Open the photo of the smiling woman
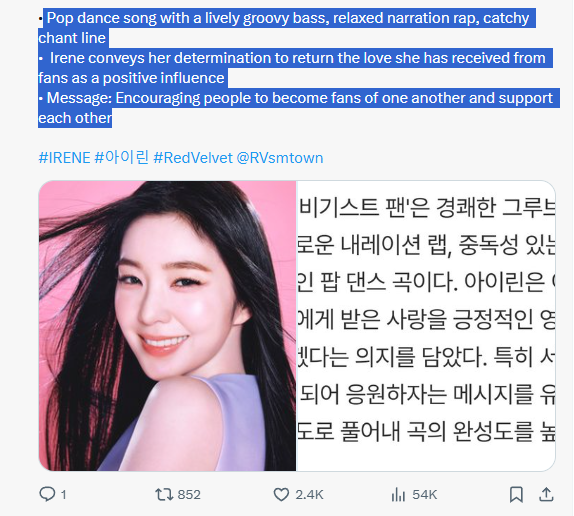The width and height of the screenshot is (574, 516). [167, 326]
